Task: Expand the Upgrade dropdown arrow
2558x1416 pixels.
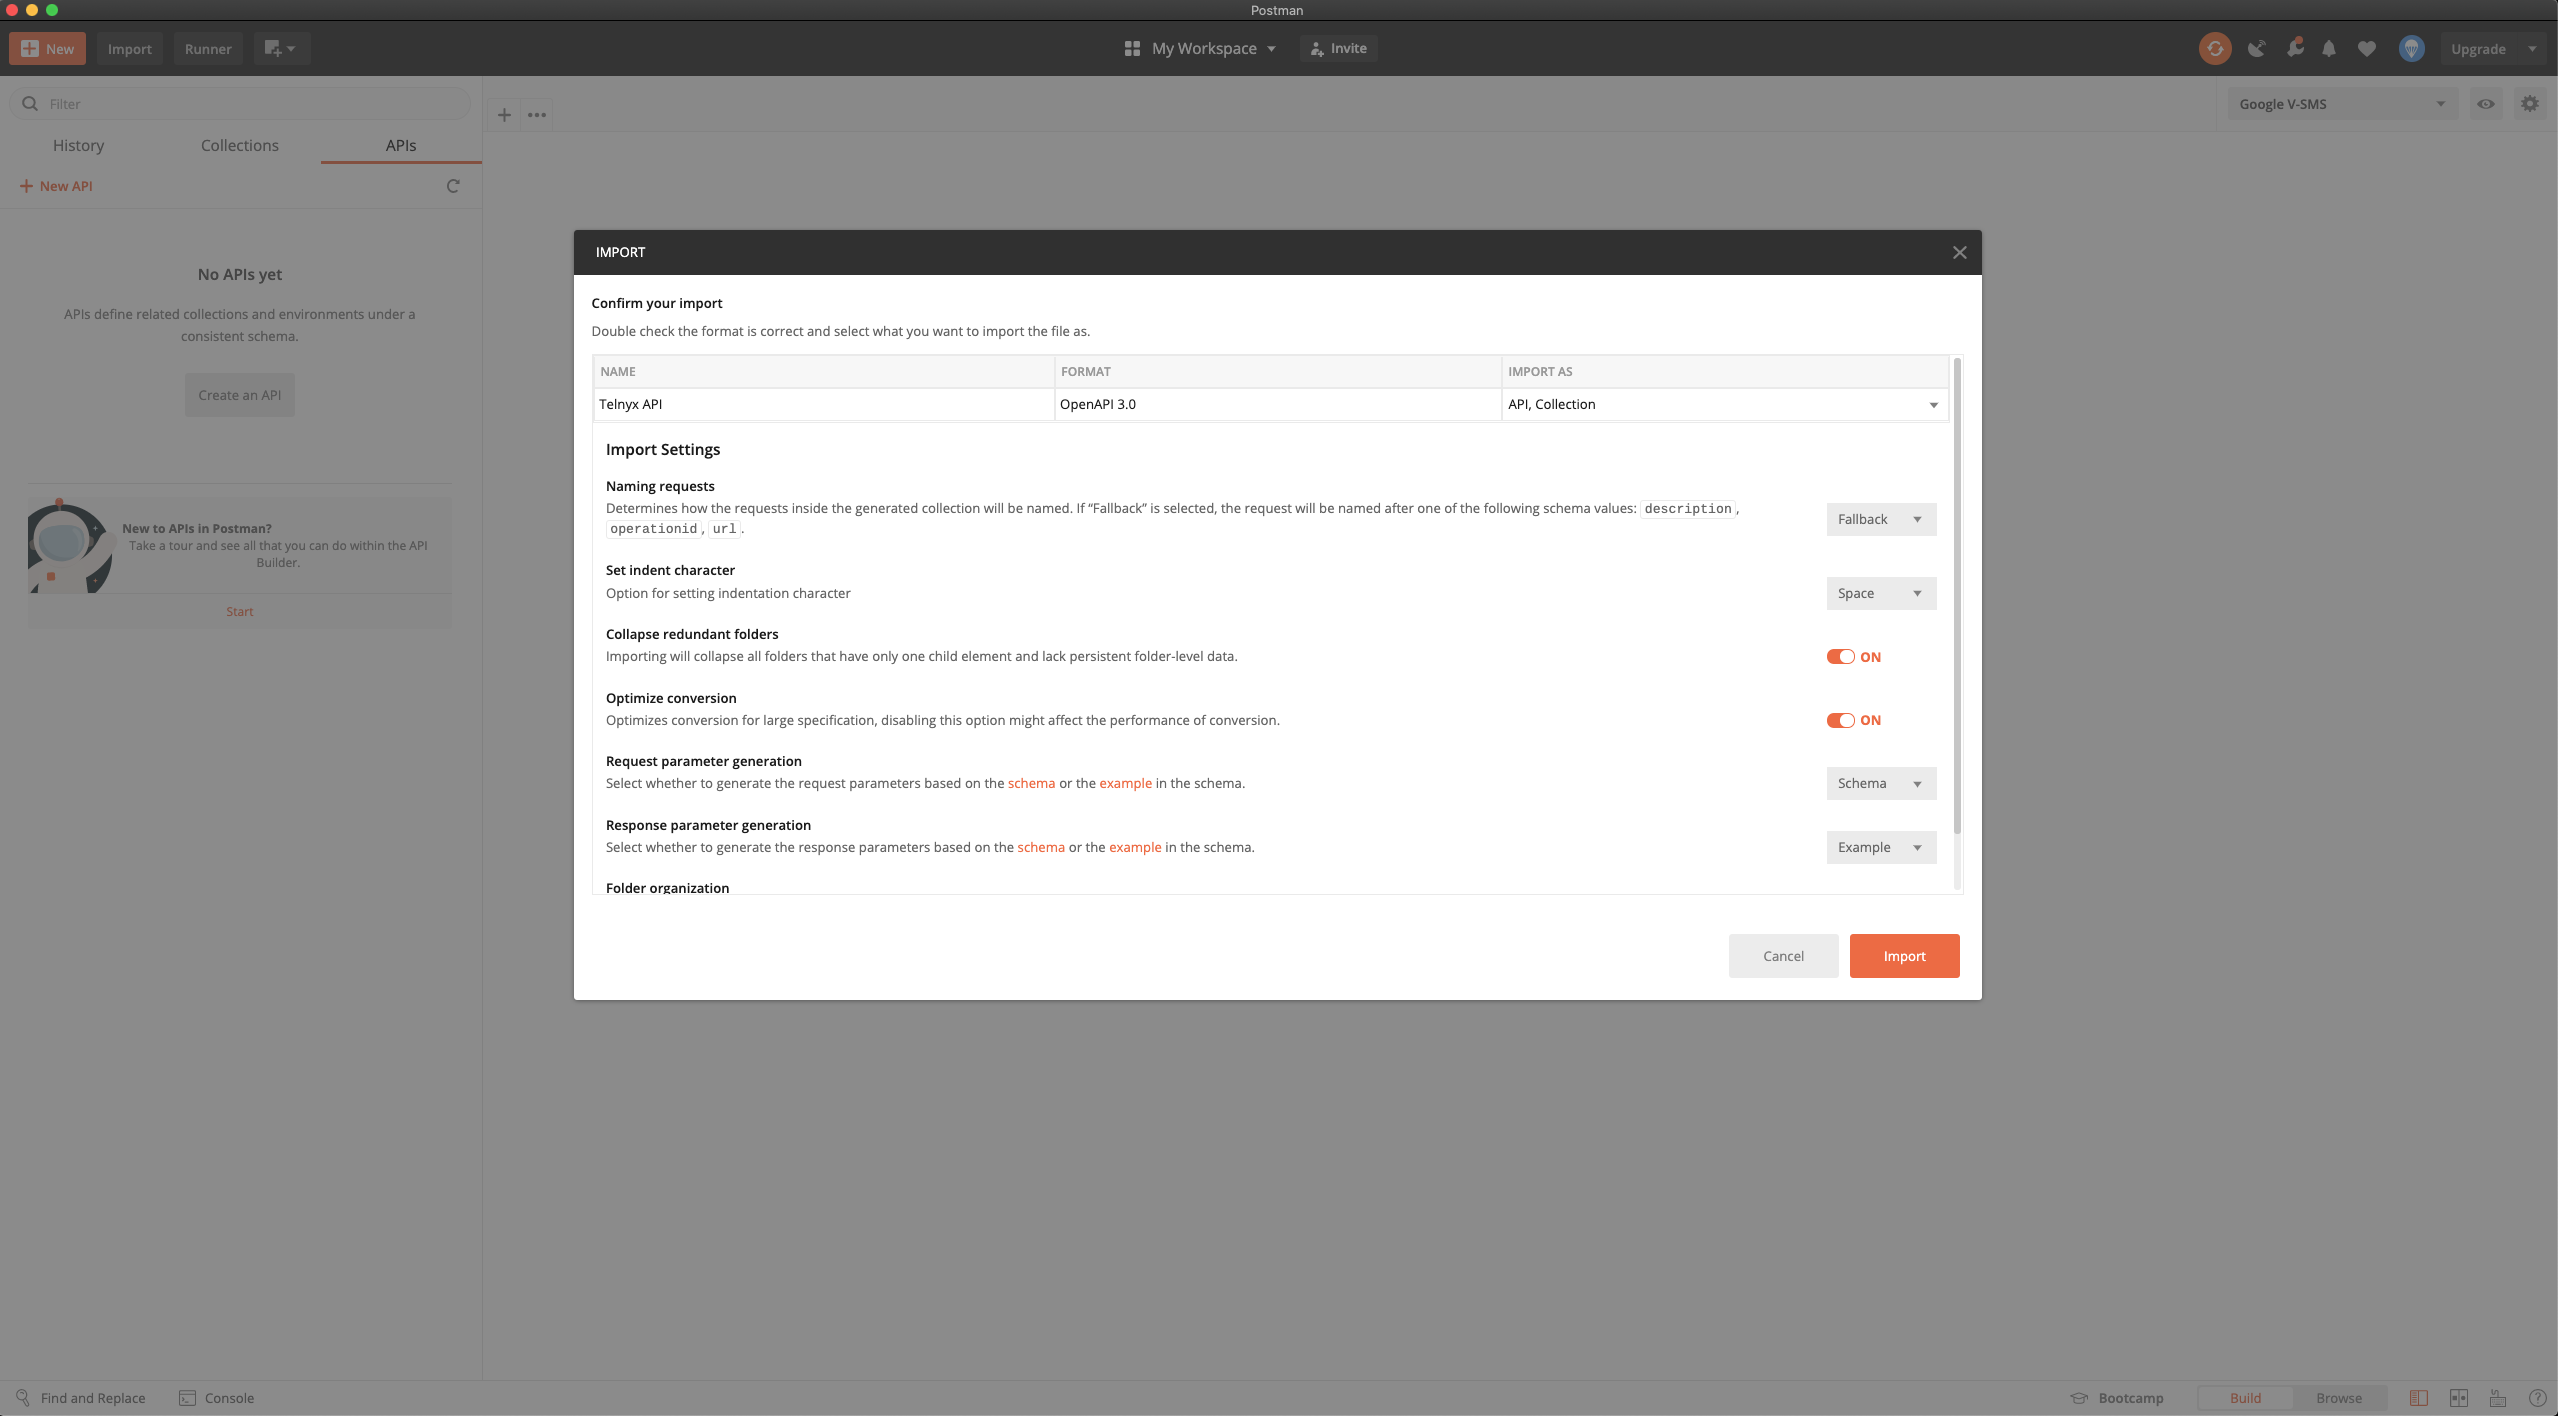Action: click(x=2532, y=49)
